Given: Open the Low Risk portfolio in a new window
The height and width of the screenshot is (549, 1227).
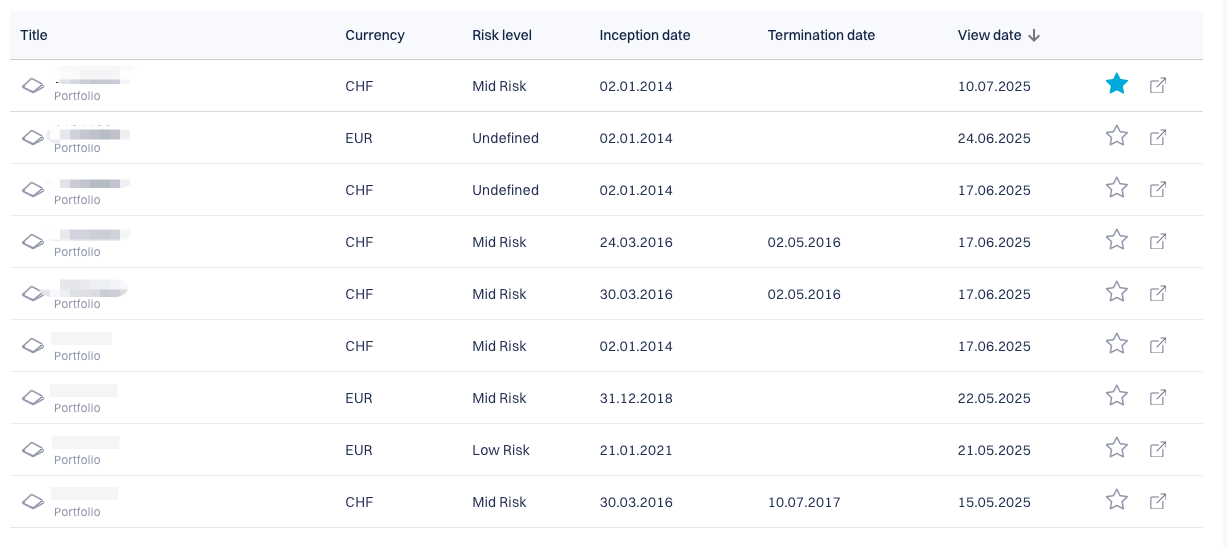Looking at the screenshot, I should pyautogui.click(x=1158, y=449).
